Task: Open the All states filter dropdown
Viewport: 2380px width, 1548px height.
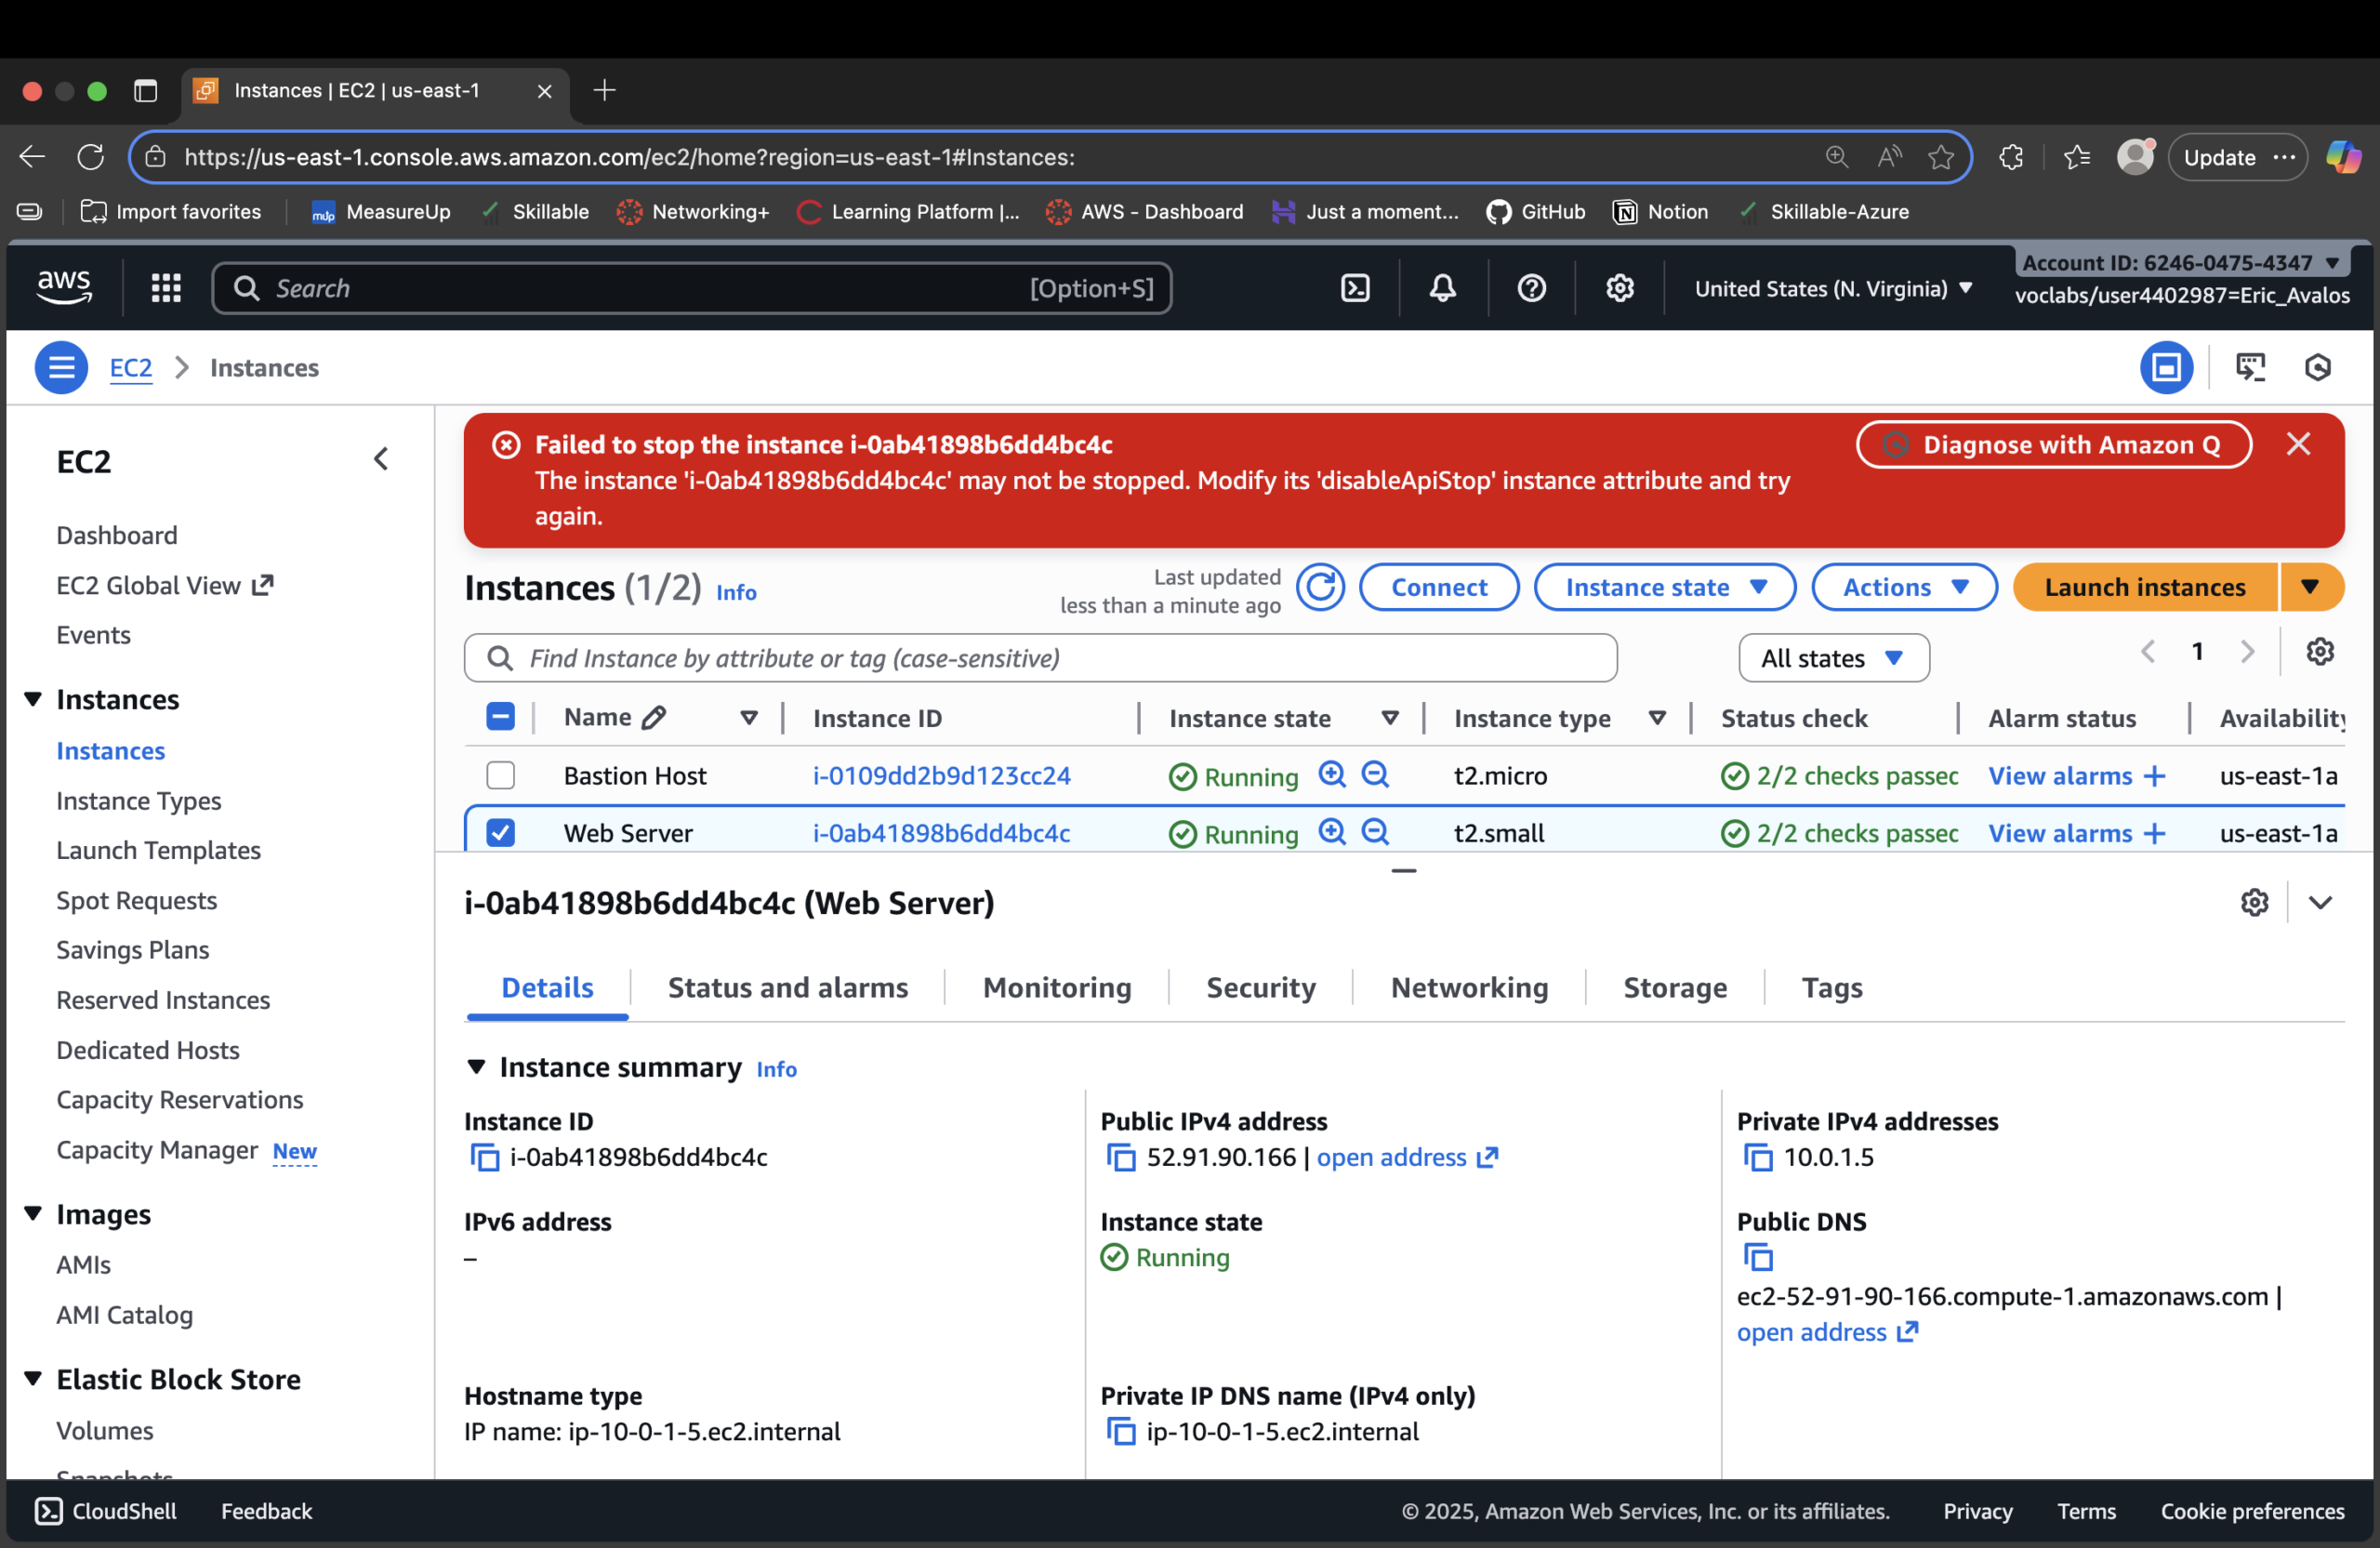Action: tap(1832, 657)
